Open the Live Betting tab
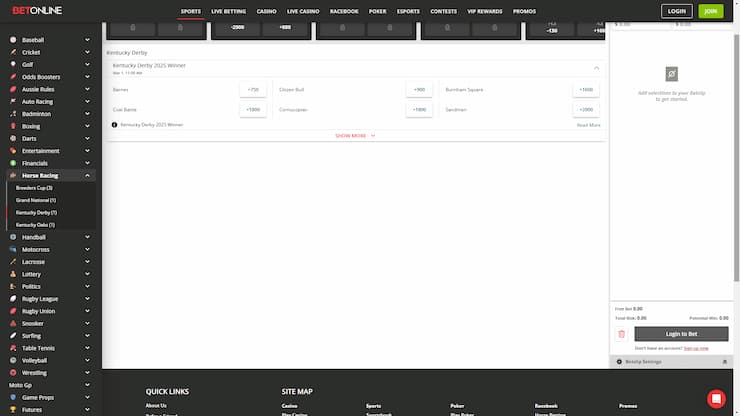This screenshot has width=740, height=416. pyautogui.click(x=228, y=11)
